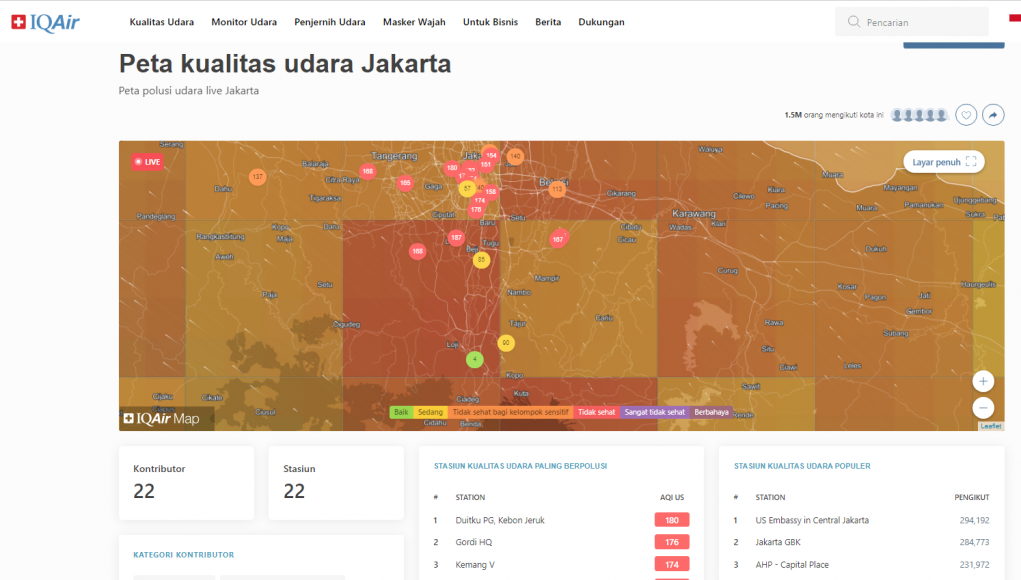Zoom in the map with plus button
Viewport: 1021px width, 580px height.
pos(983,381)
